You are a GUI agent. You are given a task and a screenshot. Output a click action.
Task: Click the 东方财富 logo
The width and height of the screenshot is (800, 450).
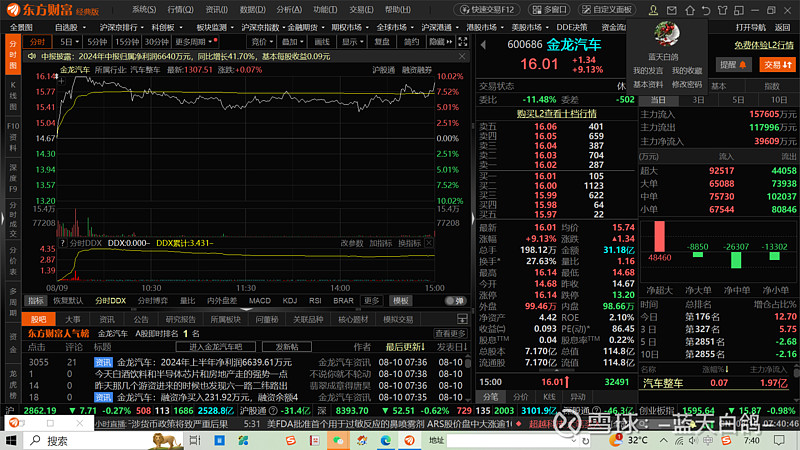pos(52,10)
